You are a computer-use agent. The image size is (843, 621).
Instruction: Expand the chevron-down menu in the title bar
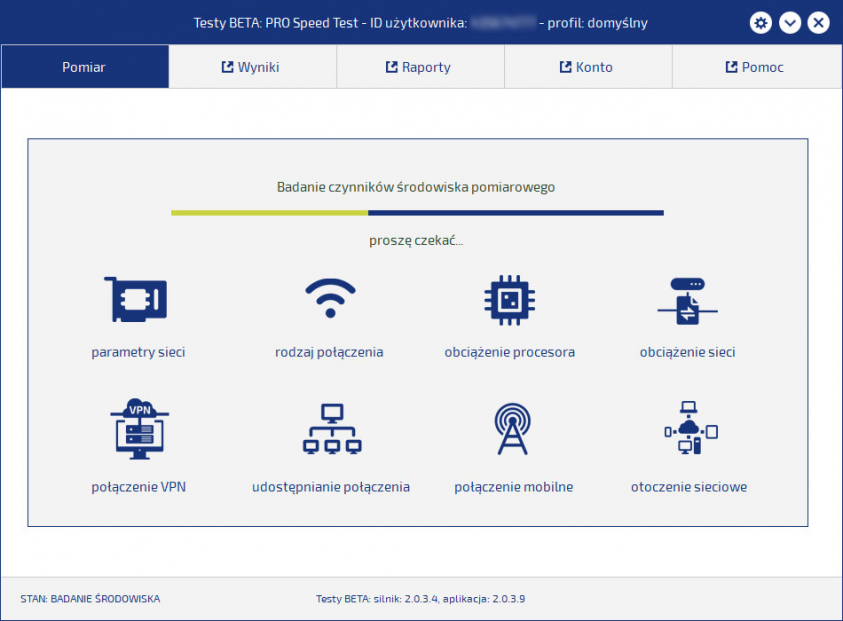click(x=790, y=22)
